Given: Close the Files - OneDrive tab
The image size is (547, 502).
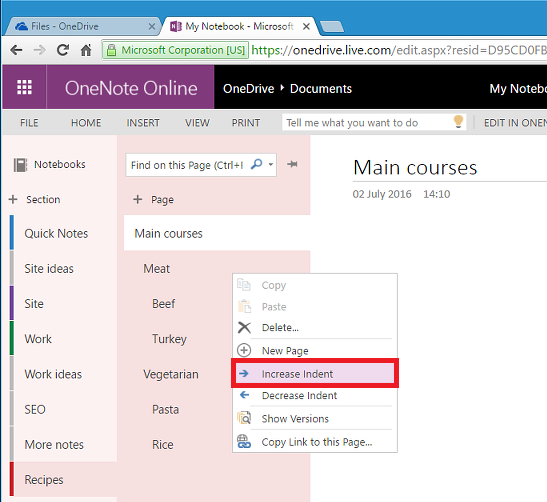Looking at the screenshot, I should click(152, 27).
